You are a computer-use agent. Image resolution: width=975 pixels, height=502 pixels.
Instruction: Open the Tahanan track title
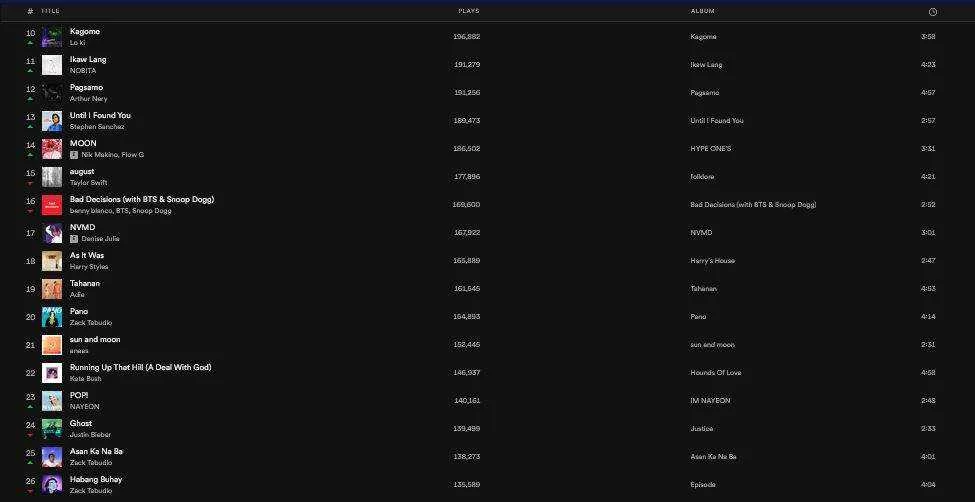85,284
